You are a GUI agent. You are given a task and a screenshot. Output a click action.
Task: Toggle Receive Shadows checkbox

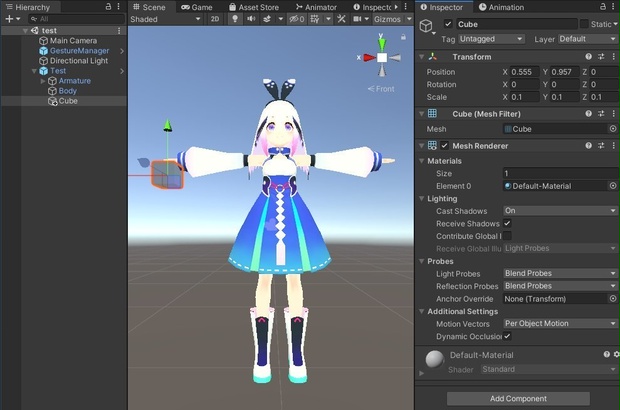(507, 223)
